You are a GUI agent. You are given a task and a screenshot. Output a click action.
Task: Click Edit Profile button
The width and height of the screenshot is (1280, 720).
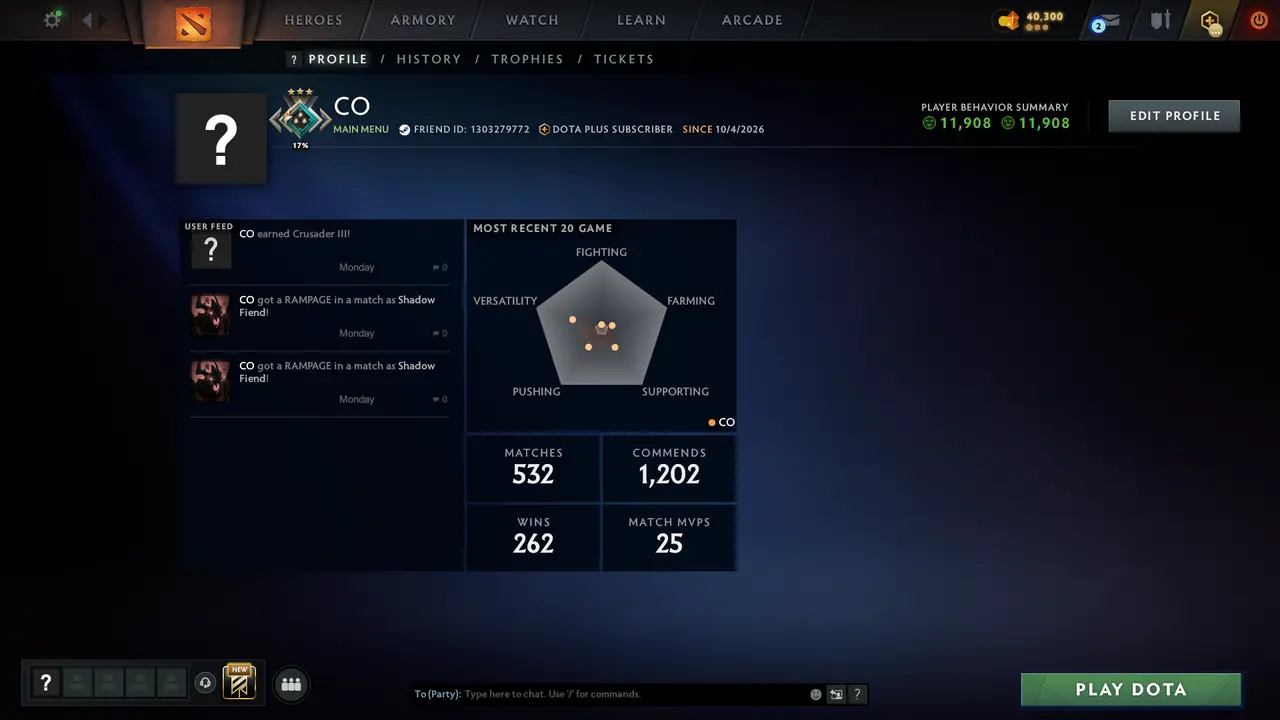1175,116
